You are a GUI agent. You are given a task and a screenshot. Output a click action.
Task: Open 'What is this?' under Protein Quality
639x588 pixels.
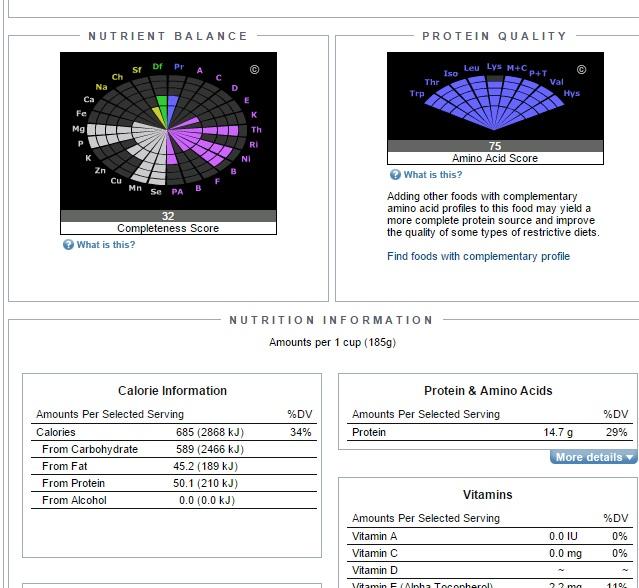433,174
